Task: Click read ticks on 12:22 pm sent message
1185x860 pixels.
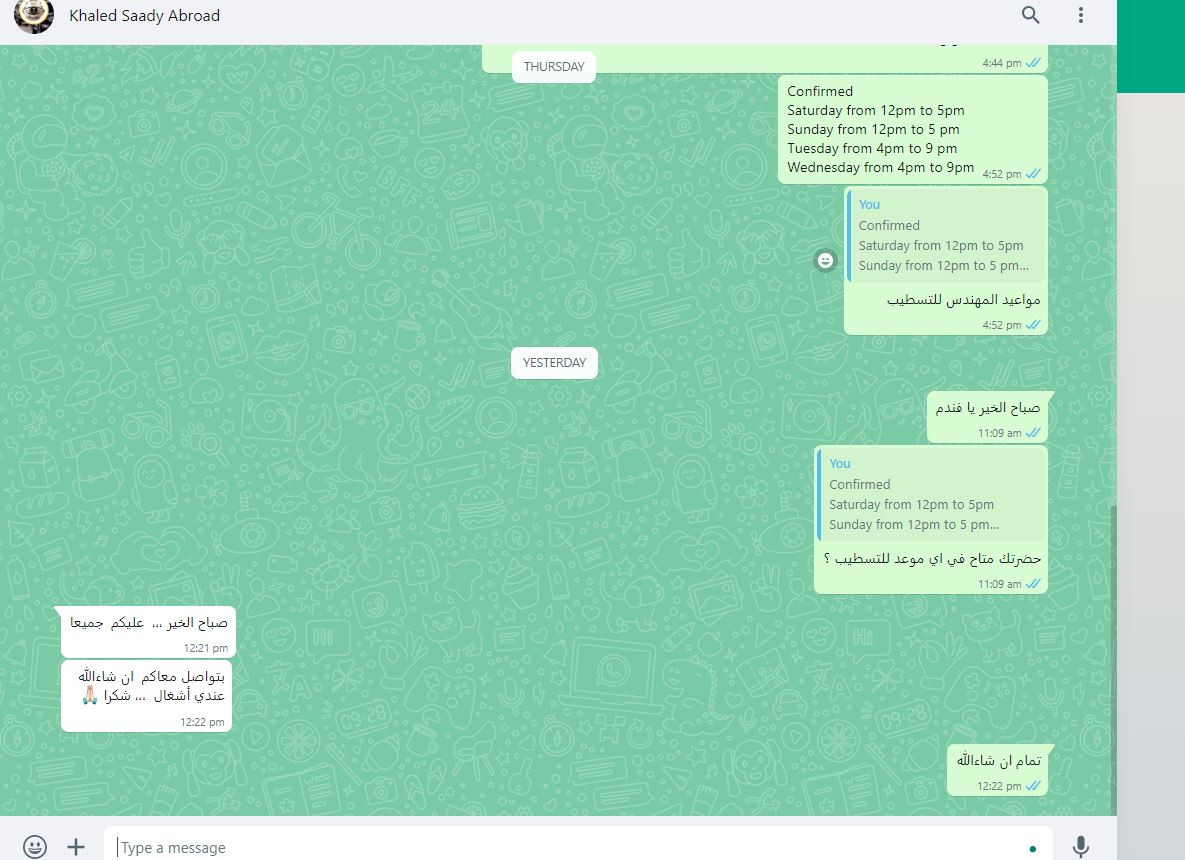Action: [1033, 786]
